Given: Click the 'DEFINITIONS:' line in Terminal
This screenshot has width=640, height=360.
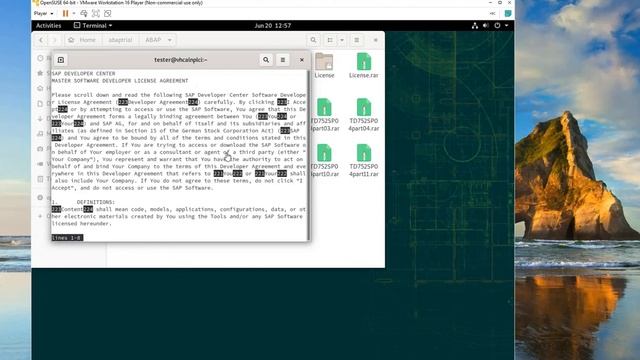Looking at the screenshot, I should (96, 202).
